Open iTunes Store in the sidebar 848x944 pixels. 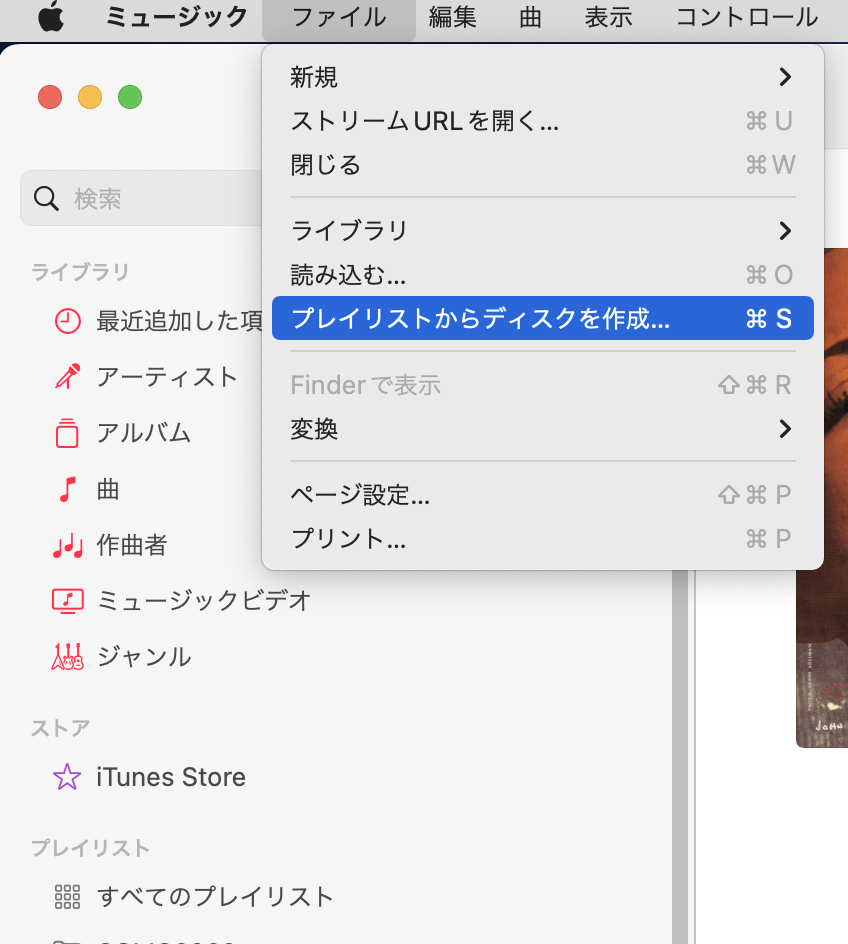(171, 777)
